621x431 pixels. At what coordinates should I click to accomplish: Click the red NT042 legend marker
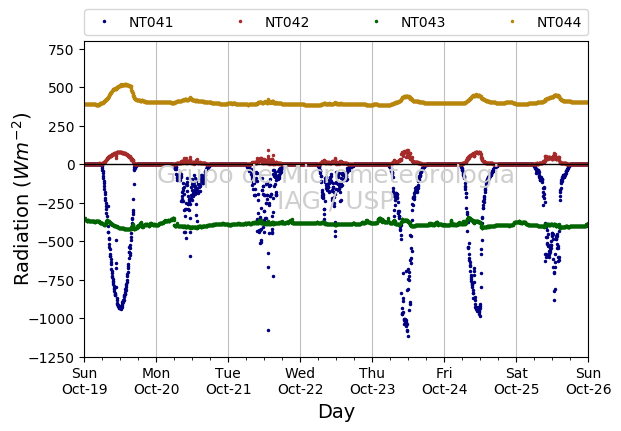pos(240,22)
